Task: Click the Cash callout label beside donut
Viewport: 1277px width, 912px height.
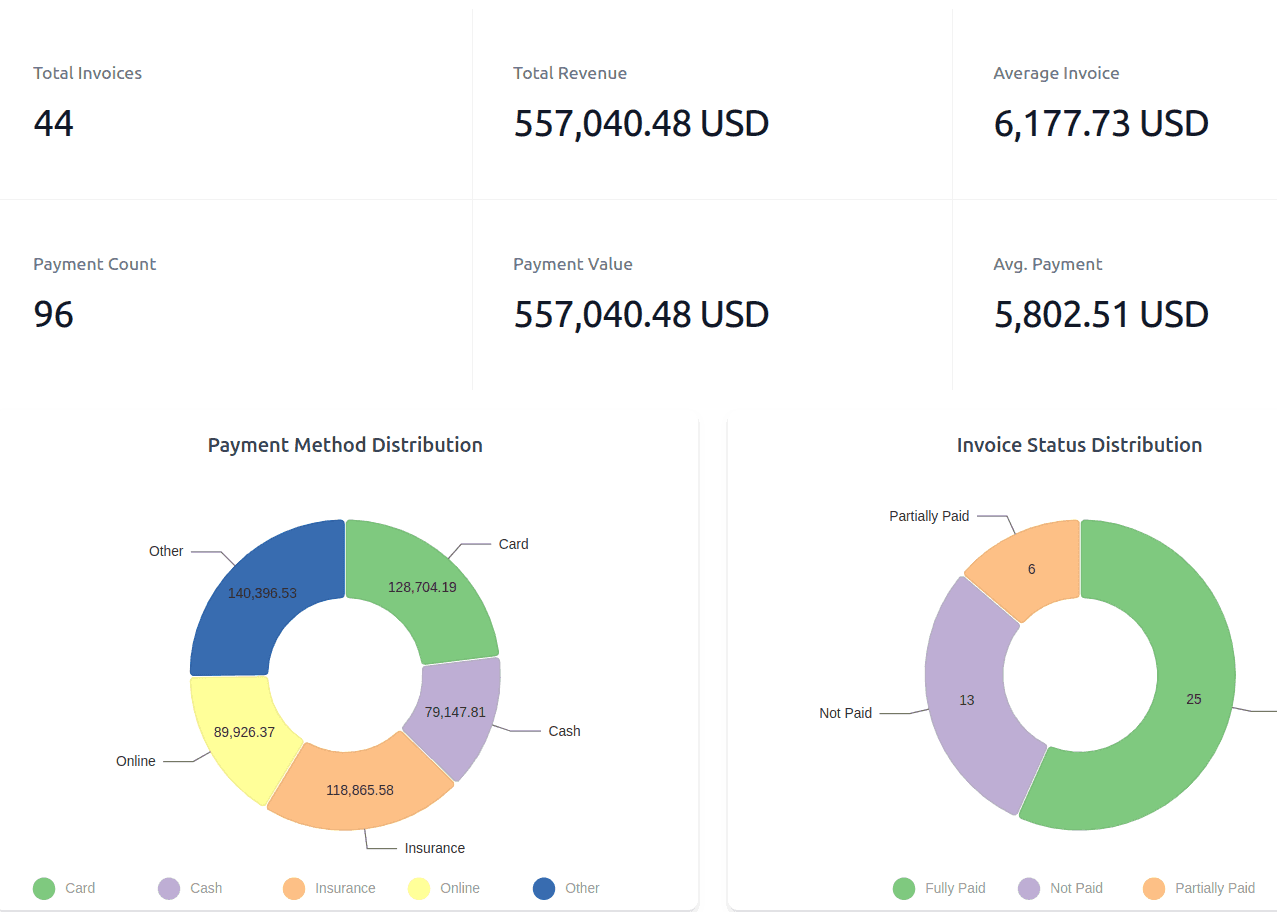Action: tap(564, 731)
